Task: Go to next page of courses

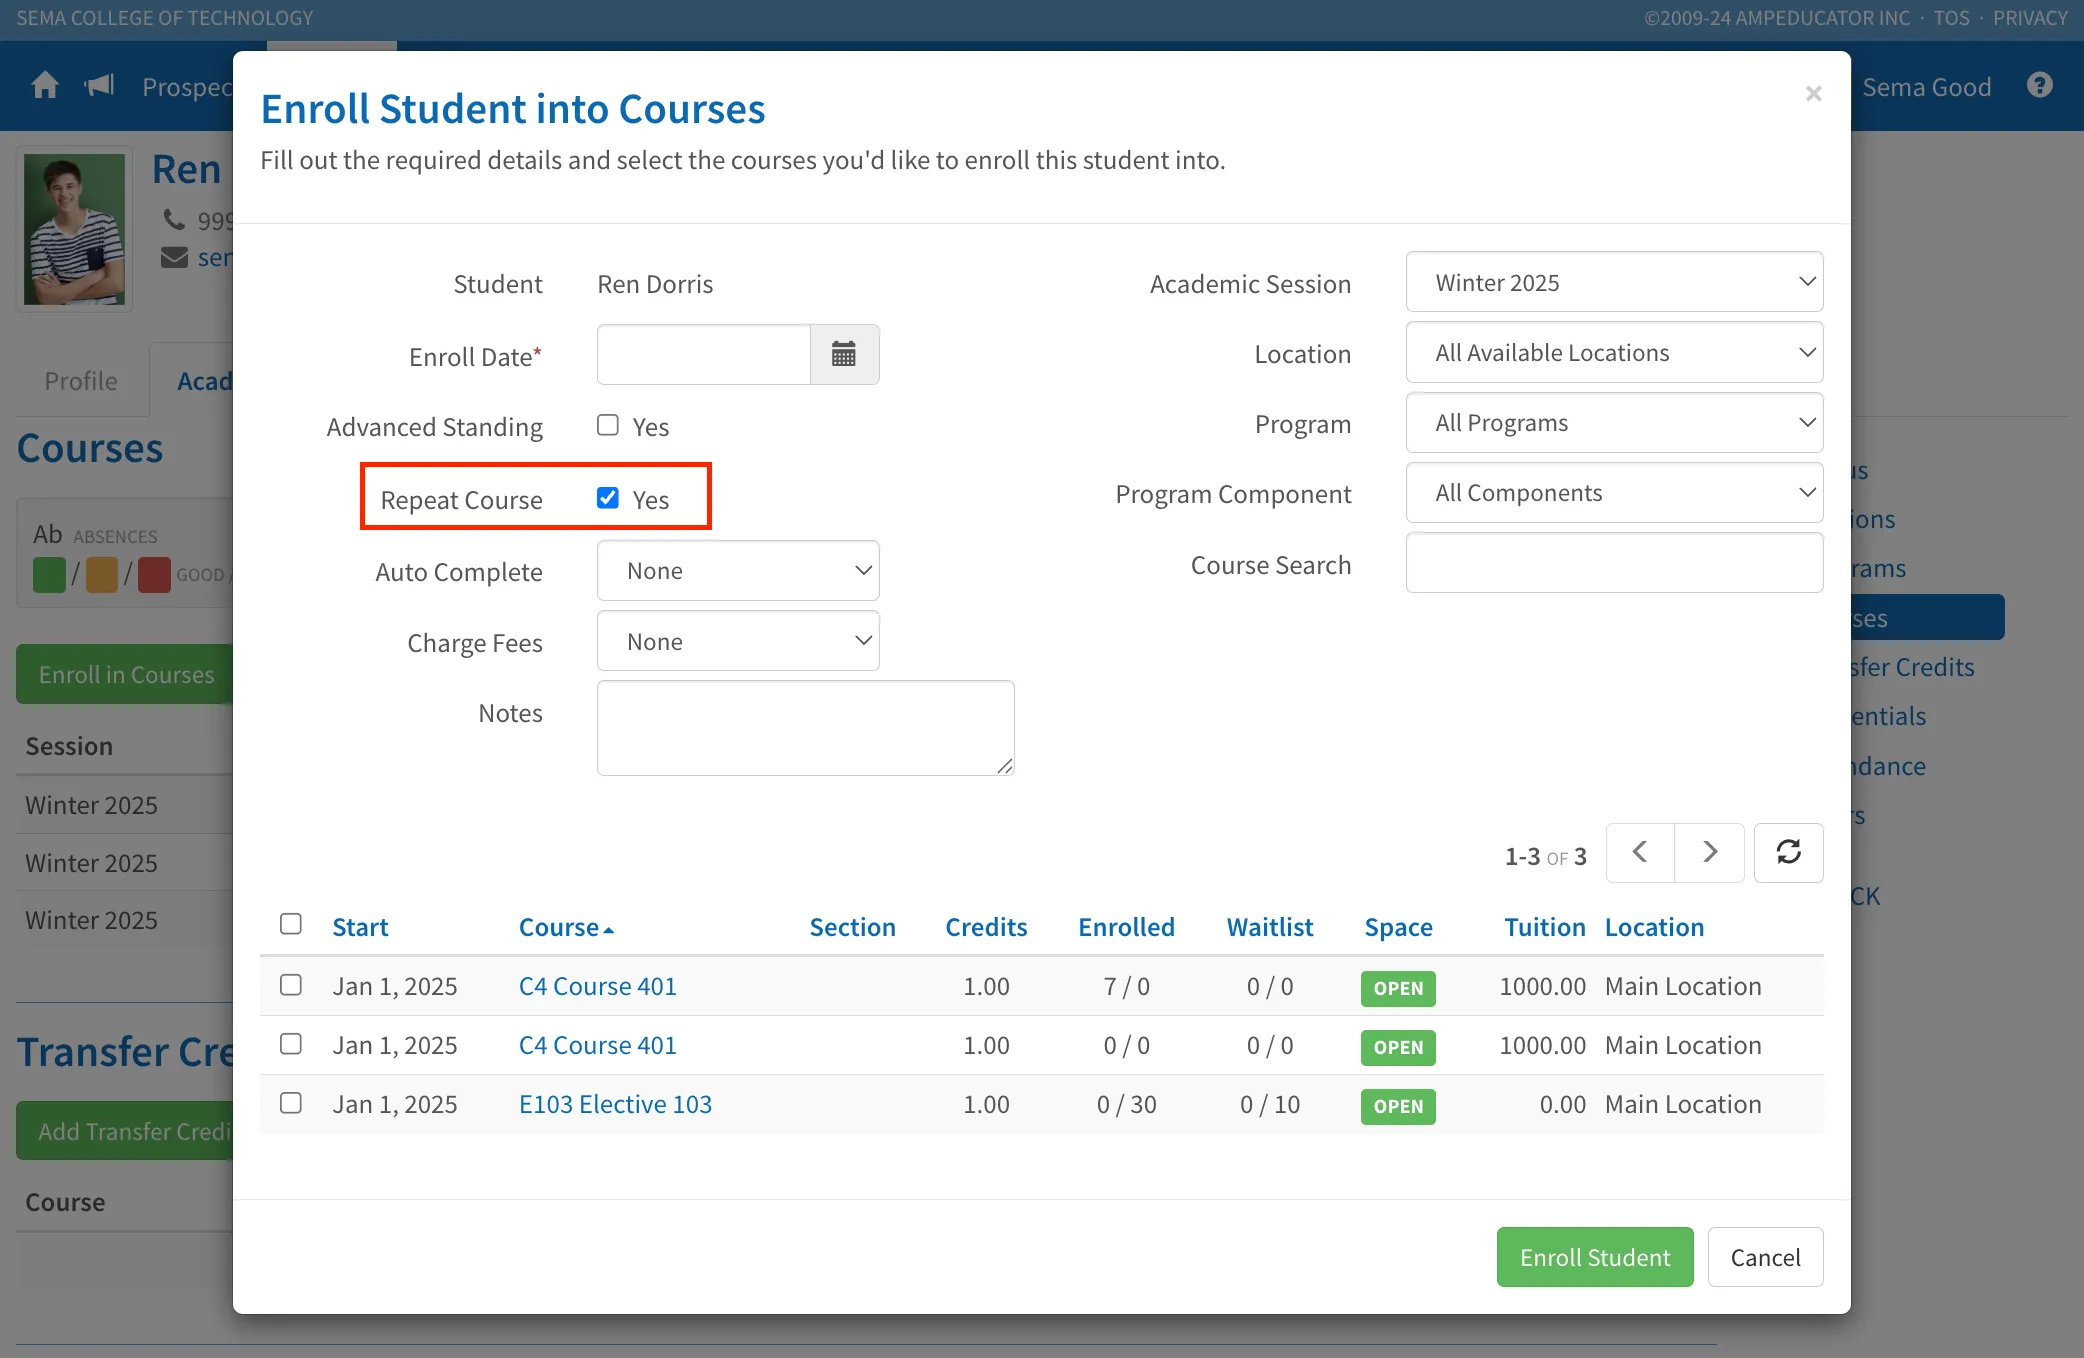Action: tap(1710, 853)
